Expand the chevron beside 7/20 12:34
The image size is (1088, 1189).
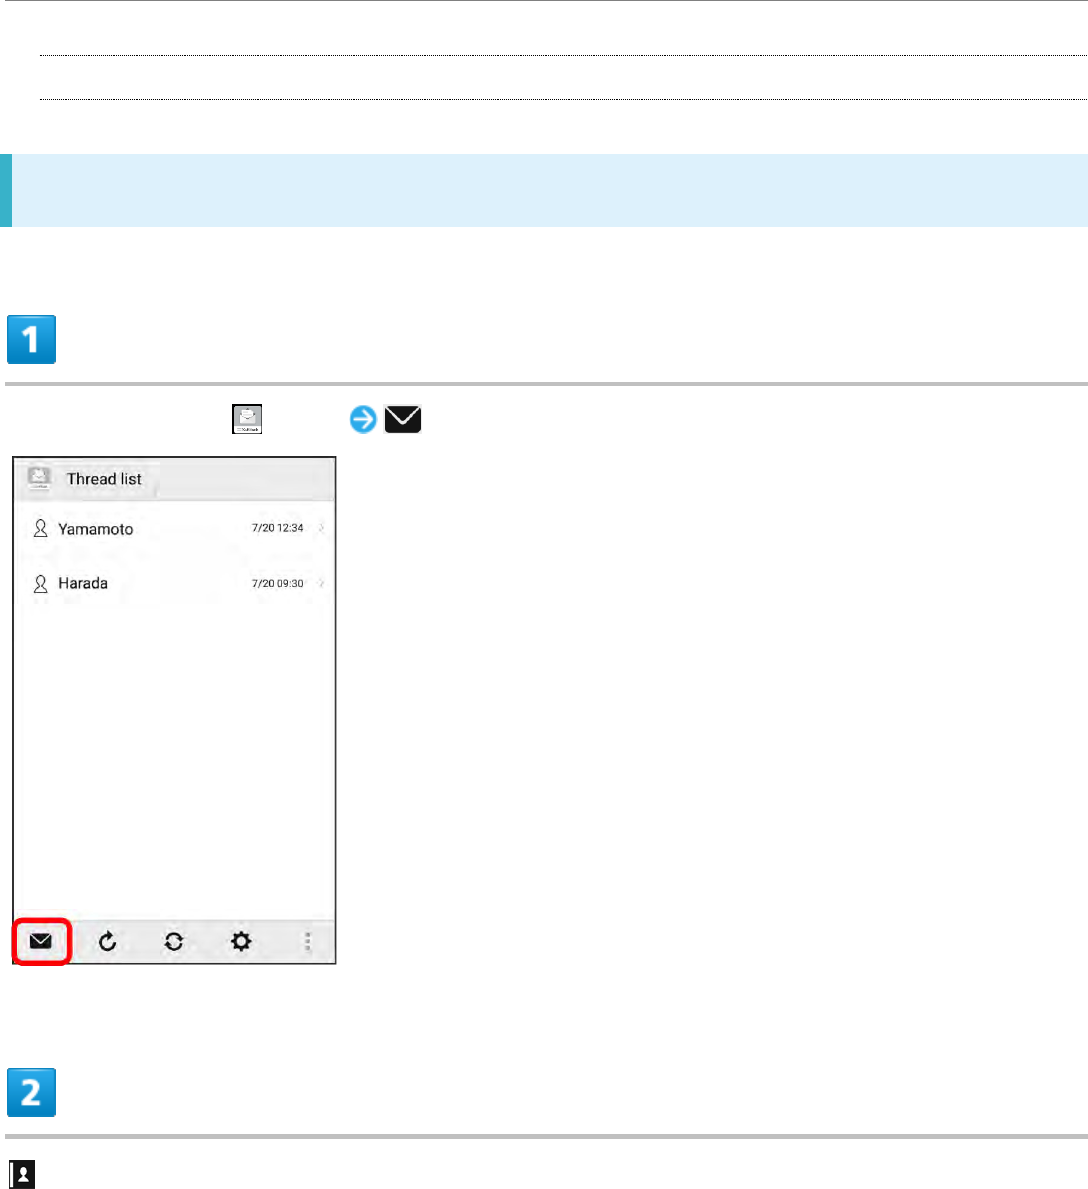coord(321,528)
